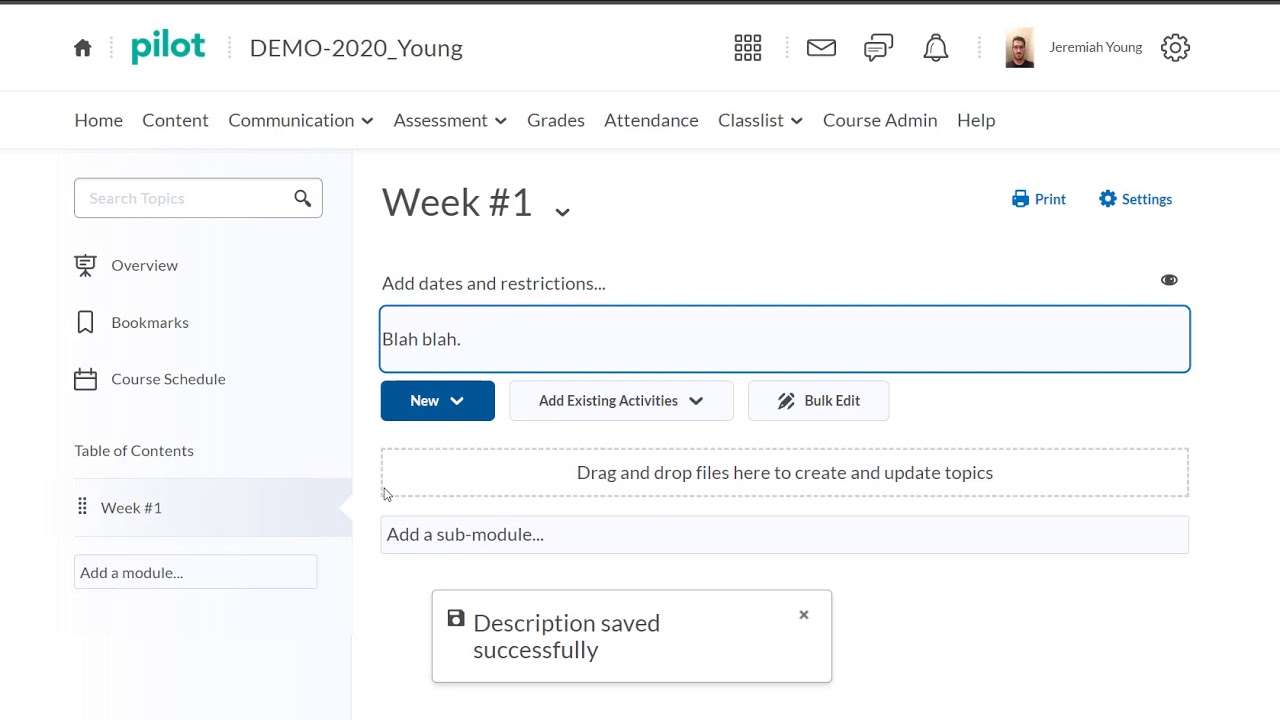1280x720 pixels.
Task: Click the printer icon
Action: [1020, 199]
